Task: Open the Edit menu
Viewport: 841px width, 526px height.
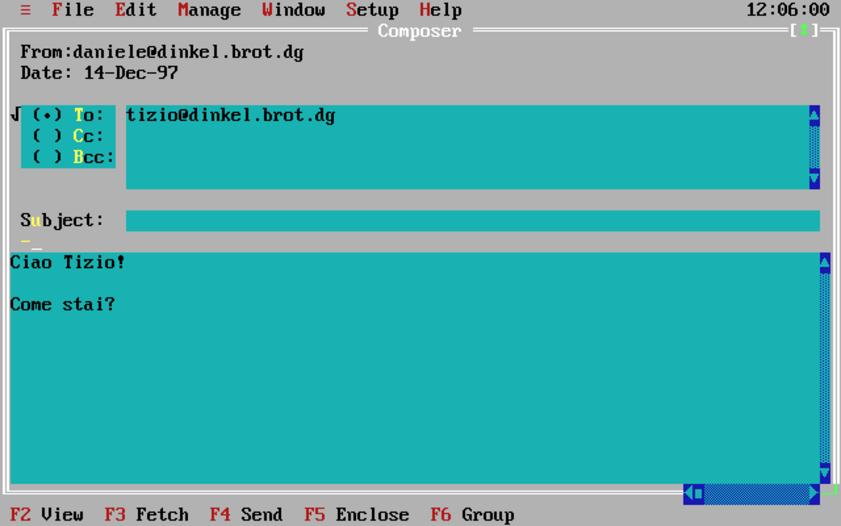Action: point(135,10)
